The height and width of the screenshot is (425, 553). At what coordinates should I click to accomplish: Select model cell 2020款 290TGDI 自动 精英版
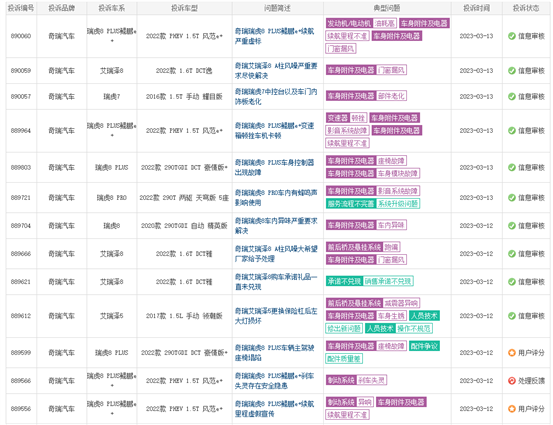click(184, 225)
